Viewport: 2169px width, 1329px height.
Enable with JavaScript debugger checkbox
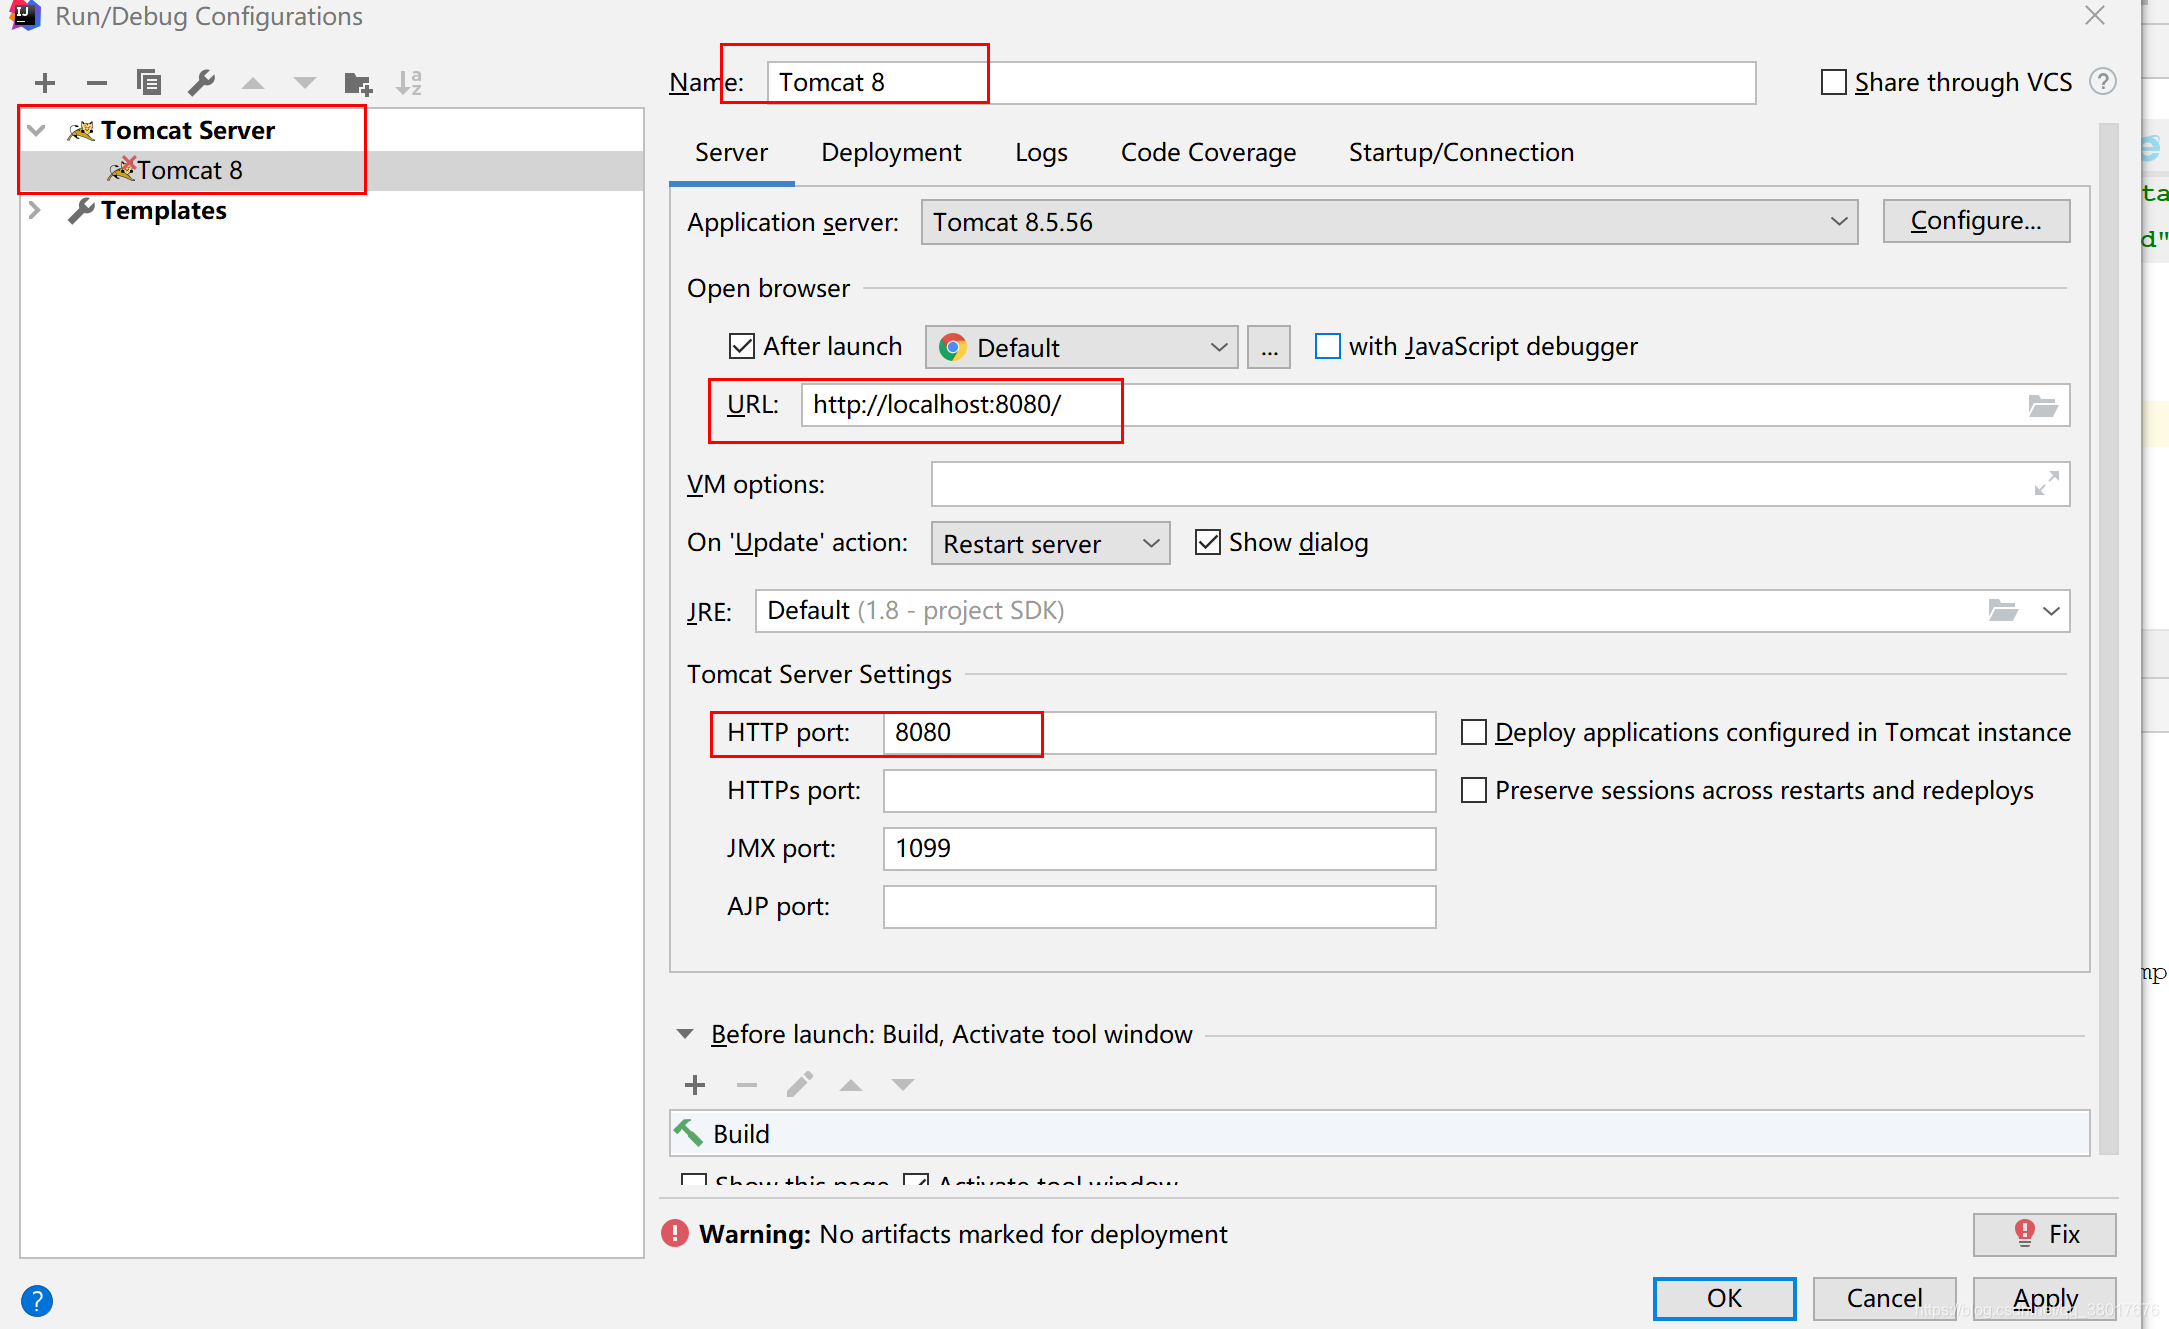pyautogui.click(x=1327, y=347)
